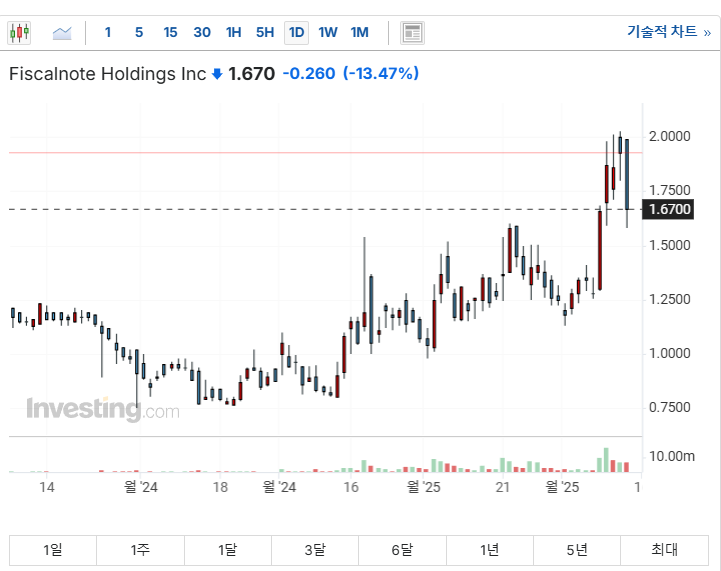Select the 1W interval
Viewport: 721px width, 571px height.
328,32
